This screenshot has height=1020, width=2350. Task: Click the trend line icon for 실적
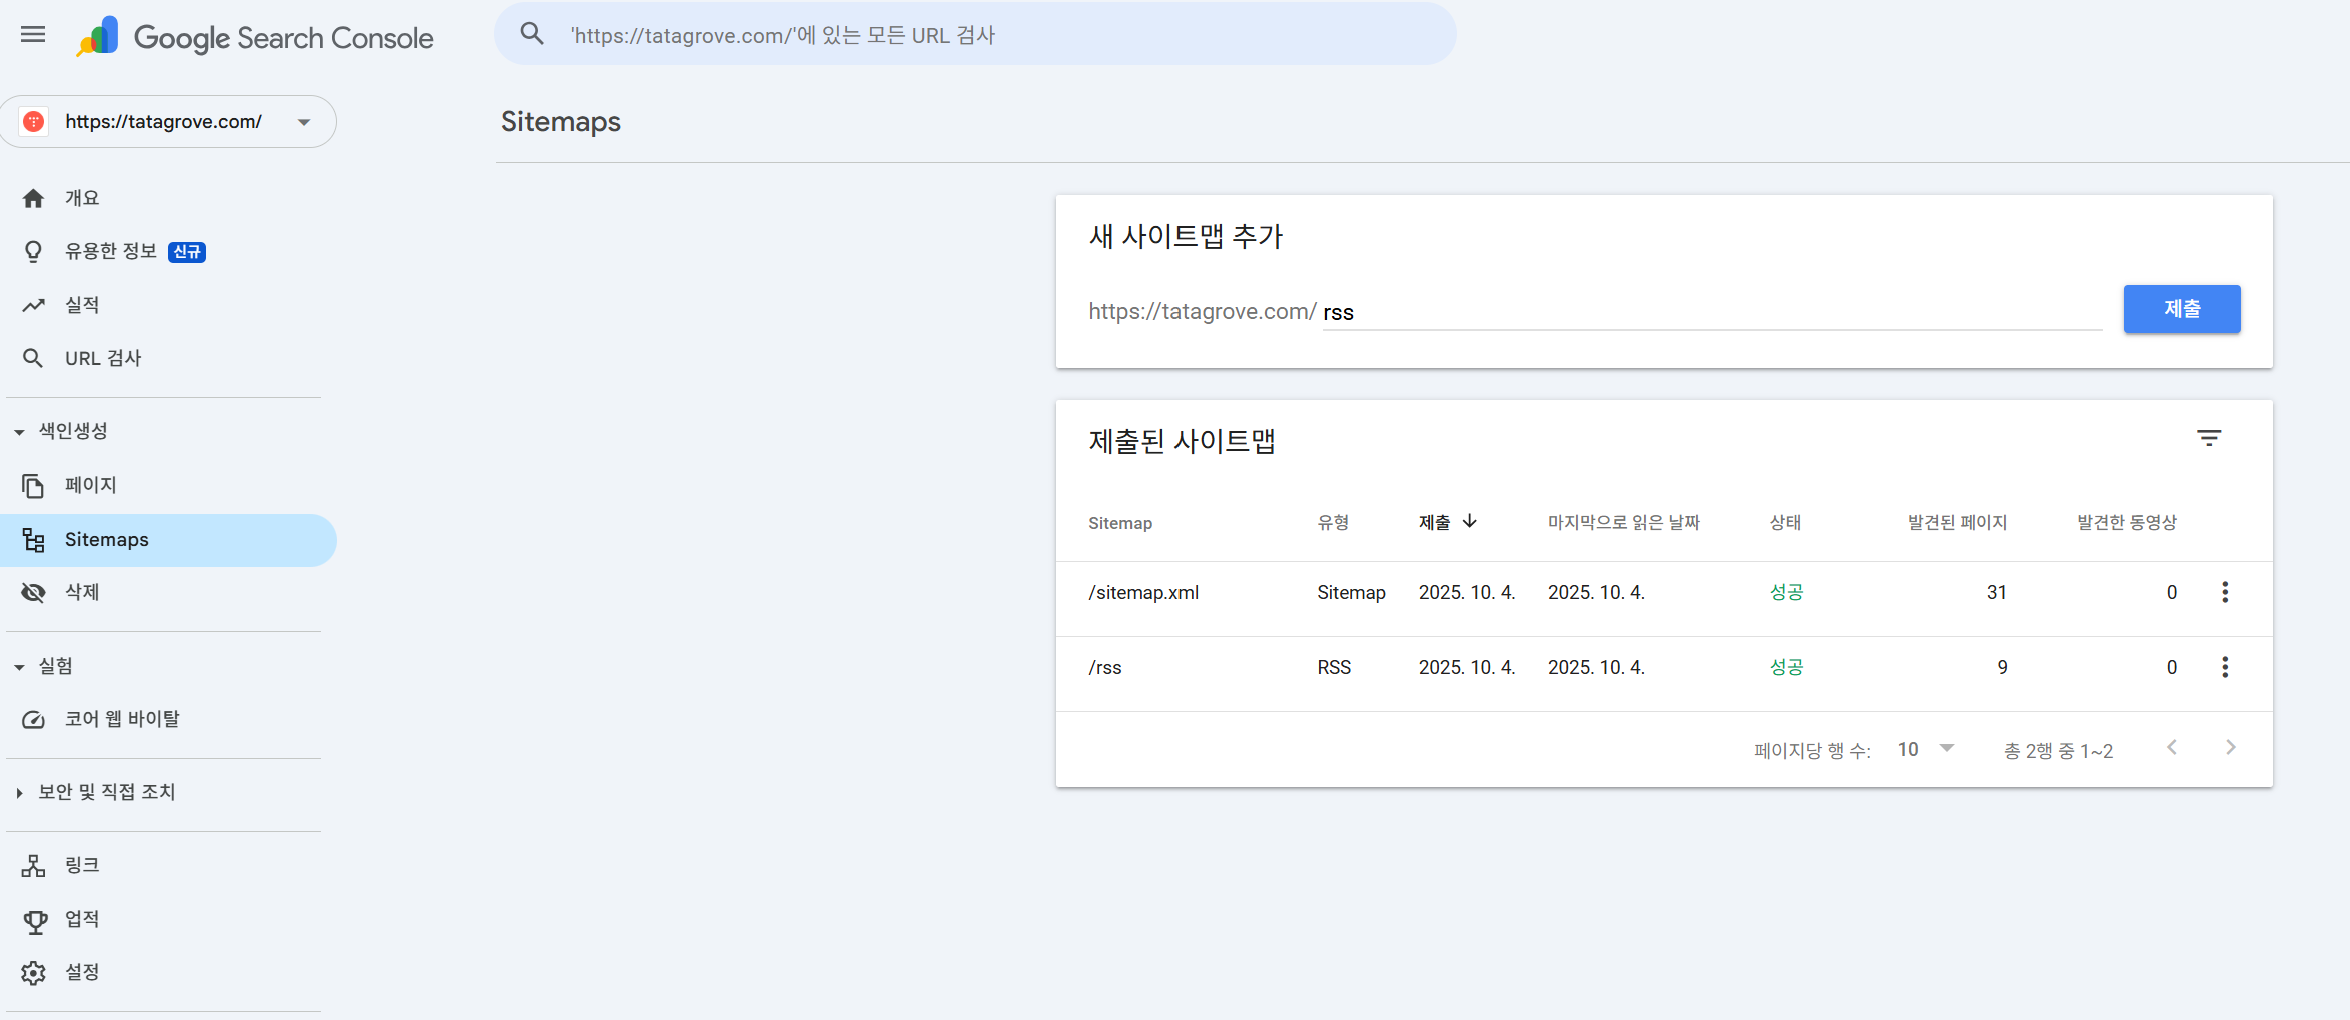pyautogui.click(x=33, y=305)
